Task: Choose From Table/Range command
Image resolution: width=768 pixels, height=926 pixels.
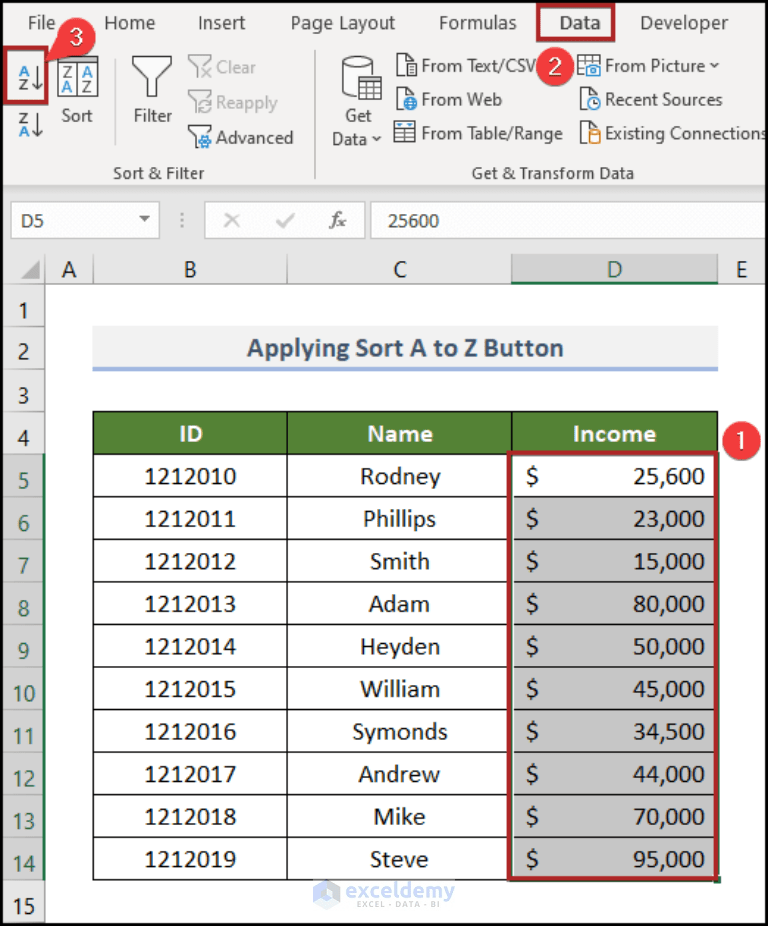Action: coord(478,133)
